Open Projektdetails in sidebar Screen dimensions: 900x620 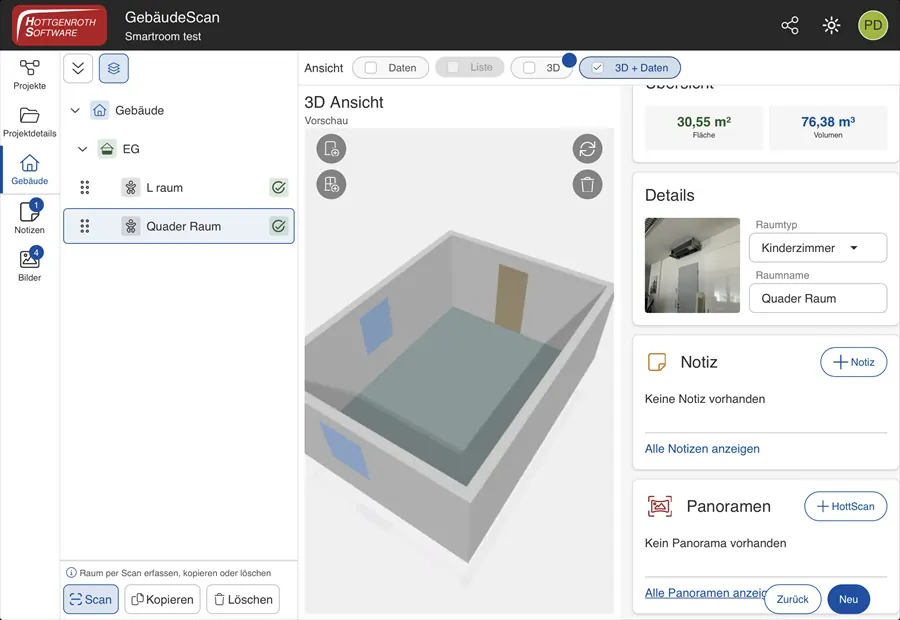point(30,122)
